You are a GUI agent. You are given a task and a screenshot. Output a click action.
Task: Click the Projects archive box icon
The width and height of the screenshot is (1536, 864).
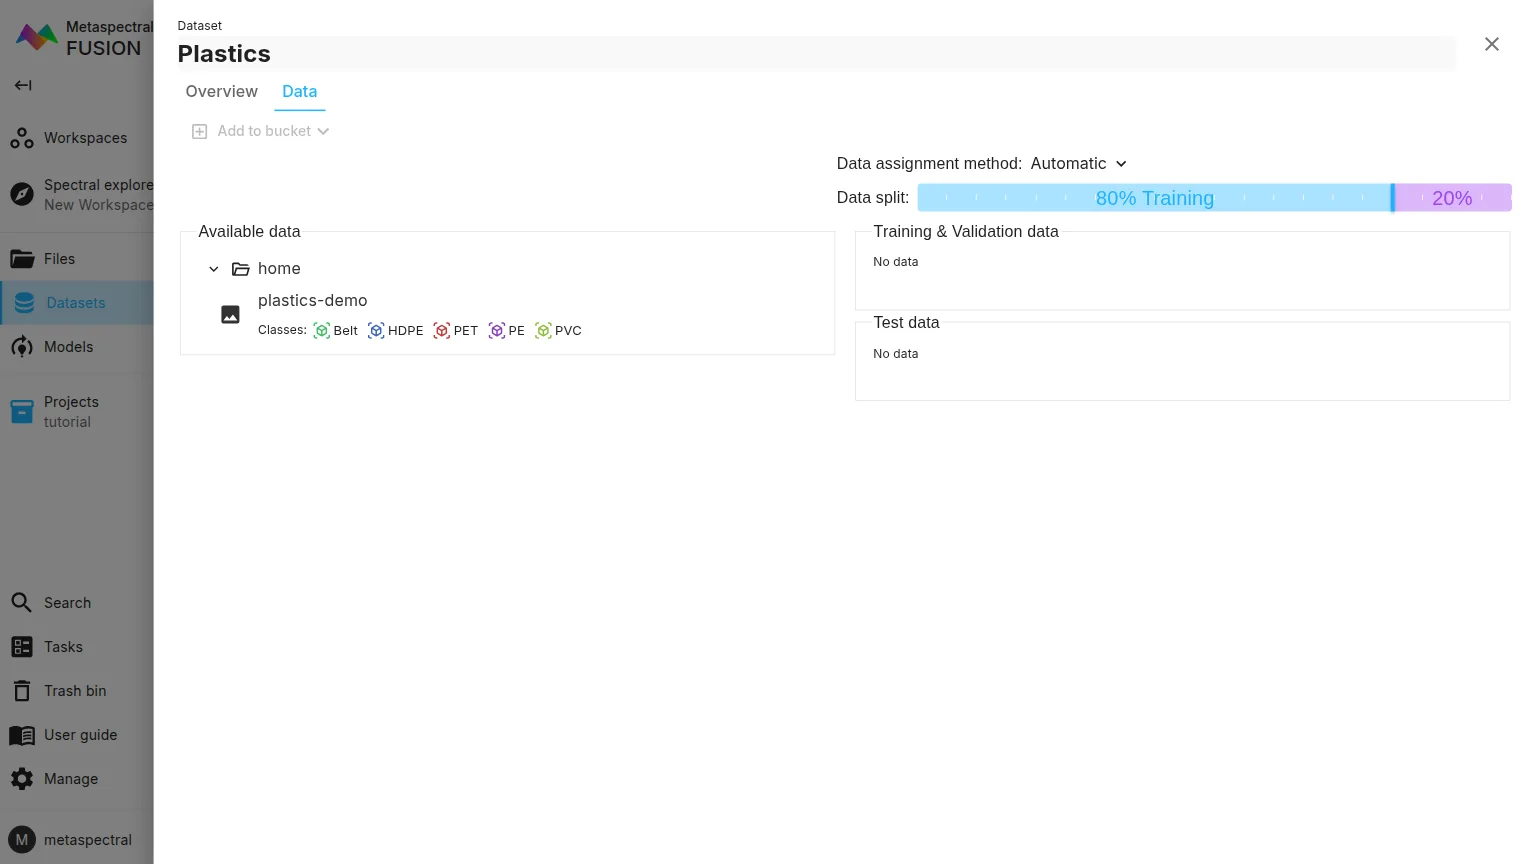click(22, 411)
